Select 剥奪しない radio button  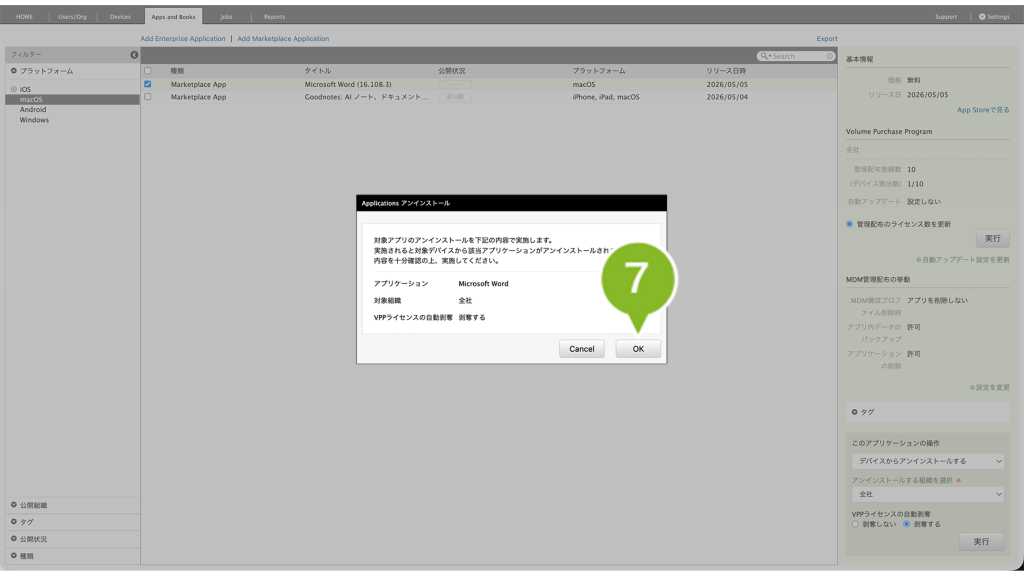pos(855,524)
